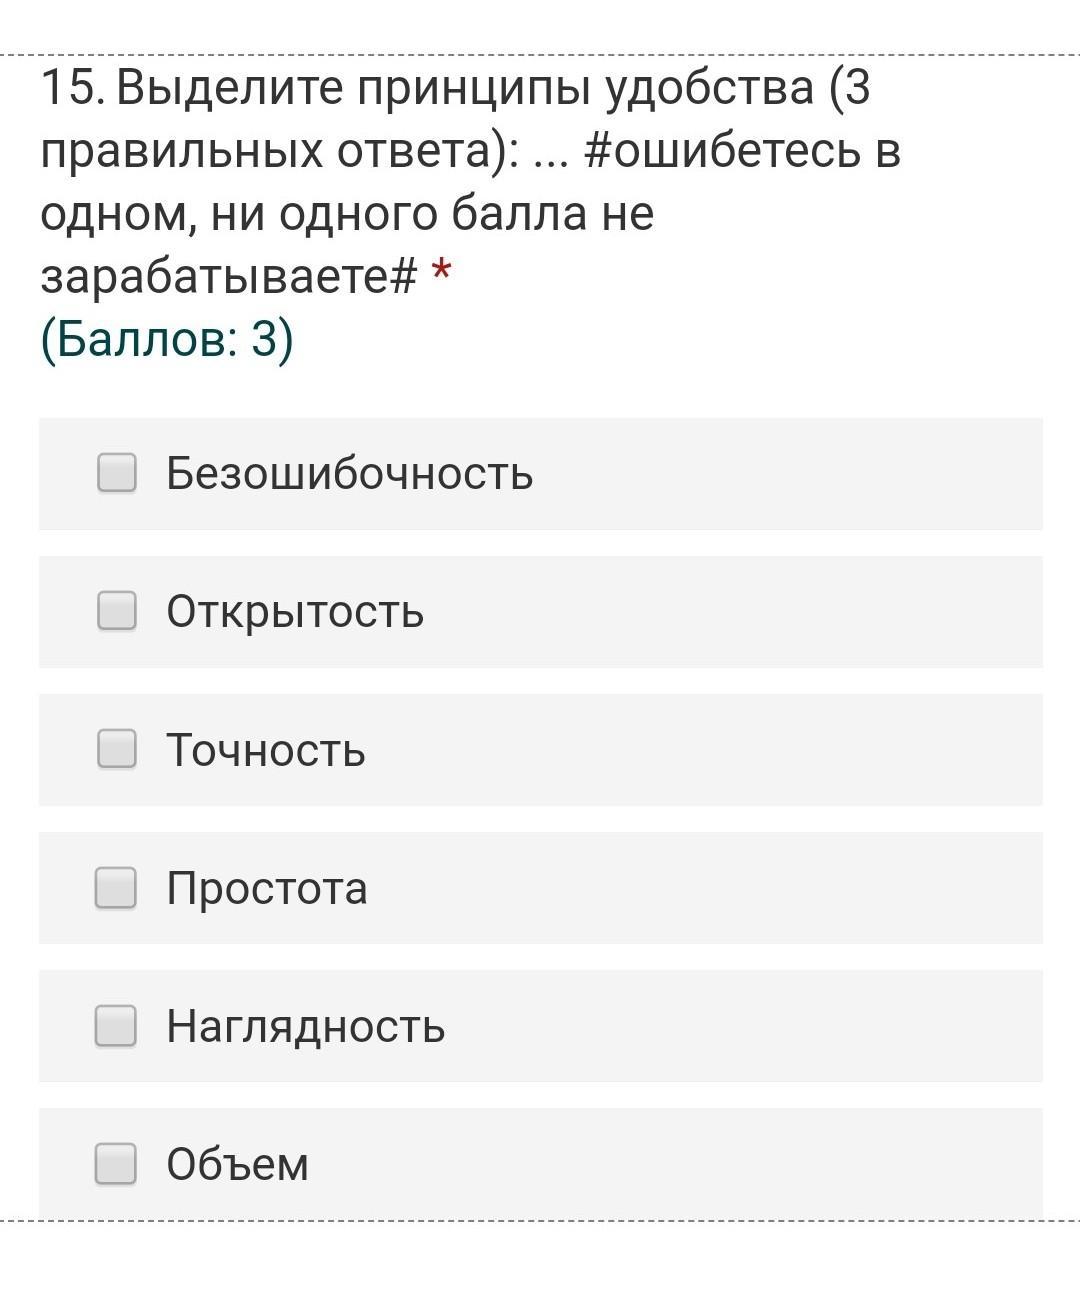Click the red required asterisk
Screen dimensions: 1080x1305
(441, 272)
